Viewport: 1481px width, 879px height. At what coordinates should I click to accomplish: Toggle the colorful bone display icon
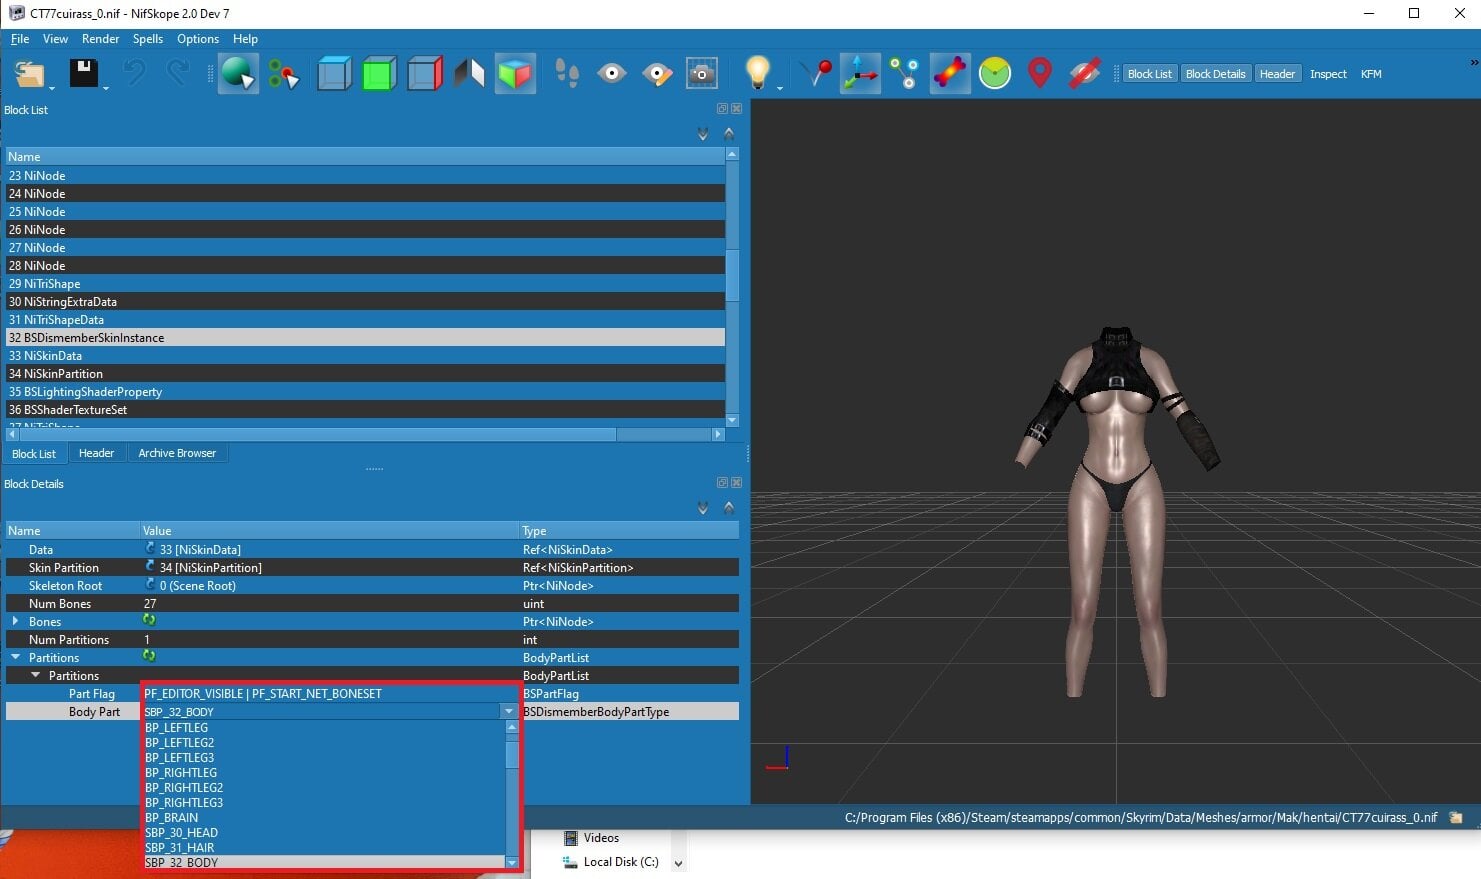(950, 74)
